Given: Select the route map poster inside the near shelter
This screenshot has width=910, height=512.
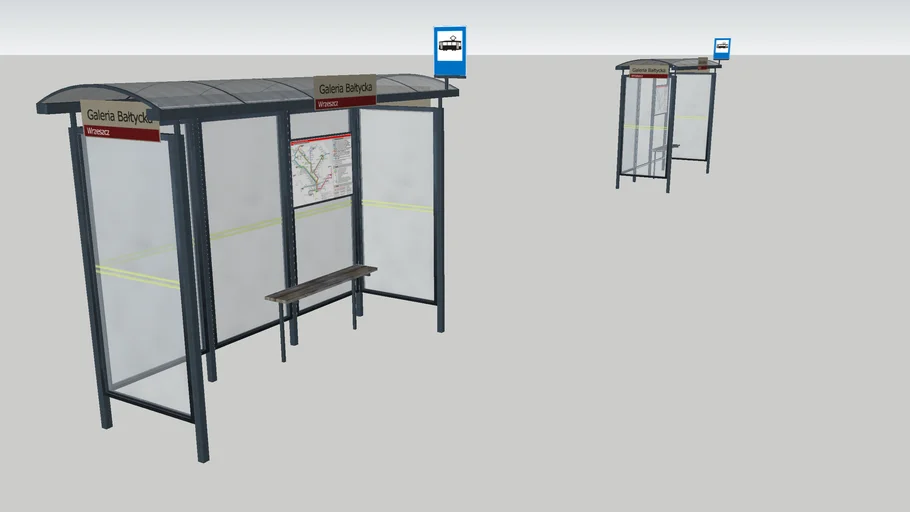Looking at the screenshot, I should coord(321,170).
